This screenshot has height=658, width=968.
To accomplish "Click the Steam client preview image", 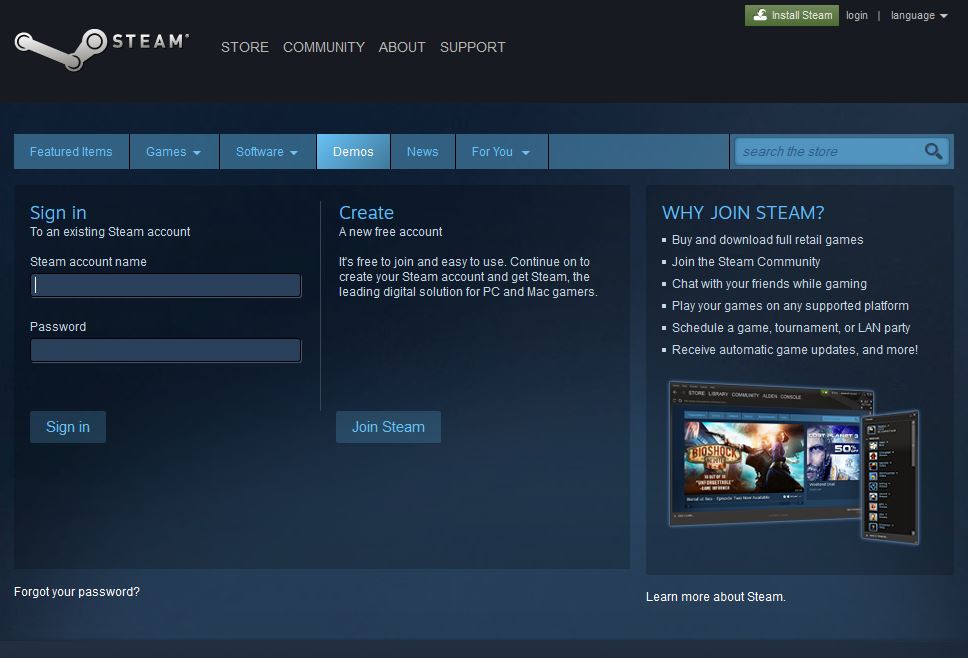I will [794, 462].
